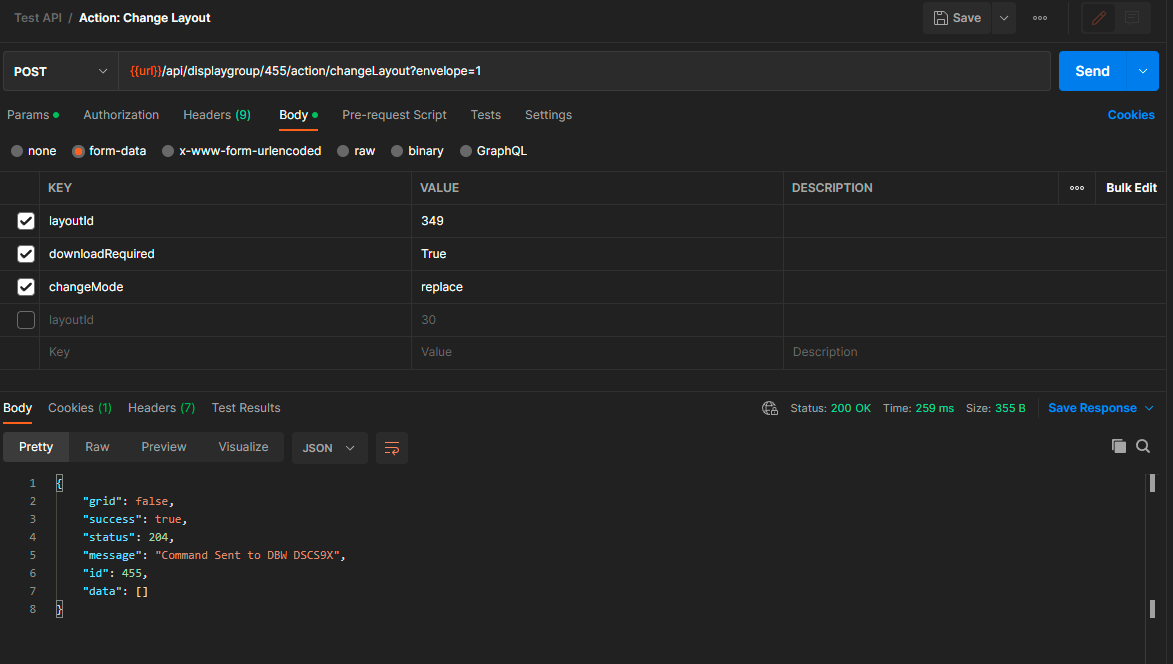1173x664 pixels.
Task: Switch response view to Raw
Action: click(97, 447)
